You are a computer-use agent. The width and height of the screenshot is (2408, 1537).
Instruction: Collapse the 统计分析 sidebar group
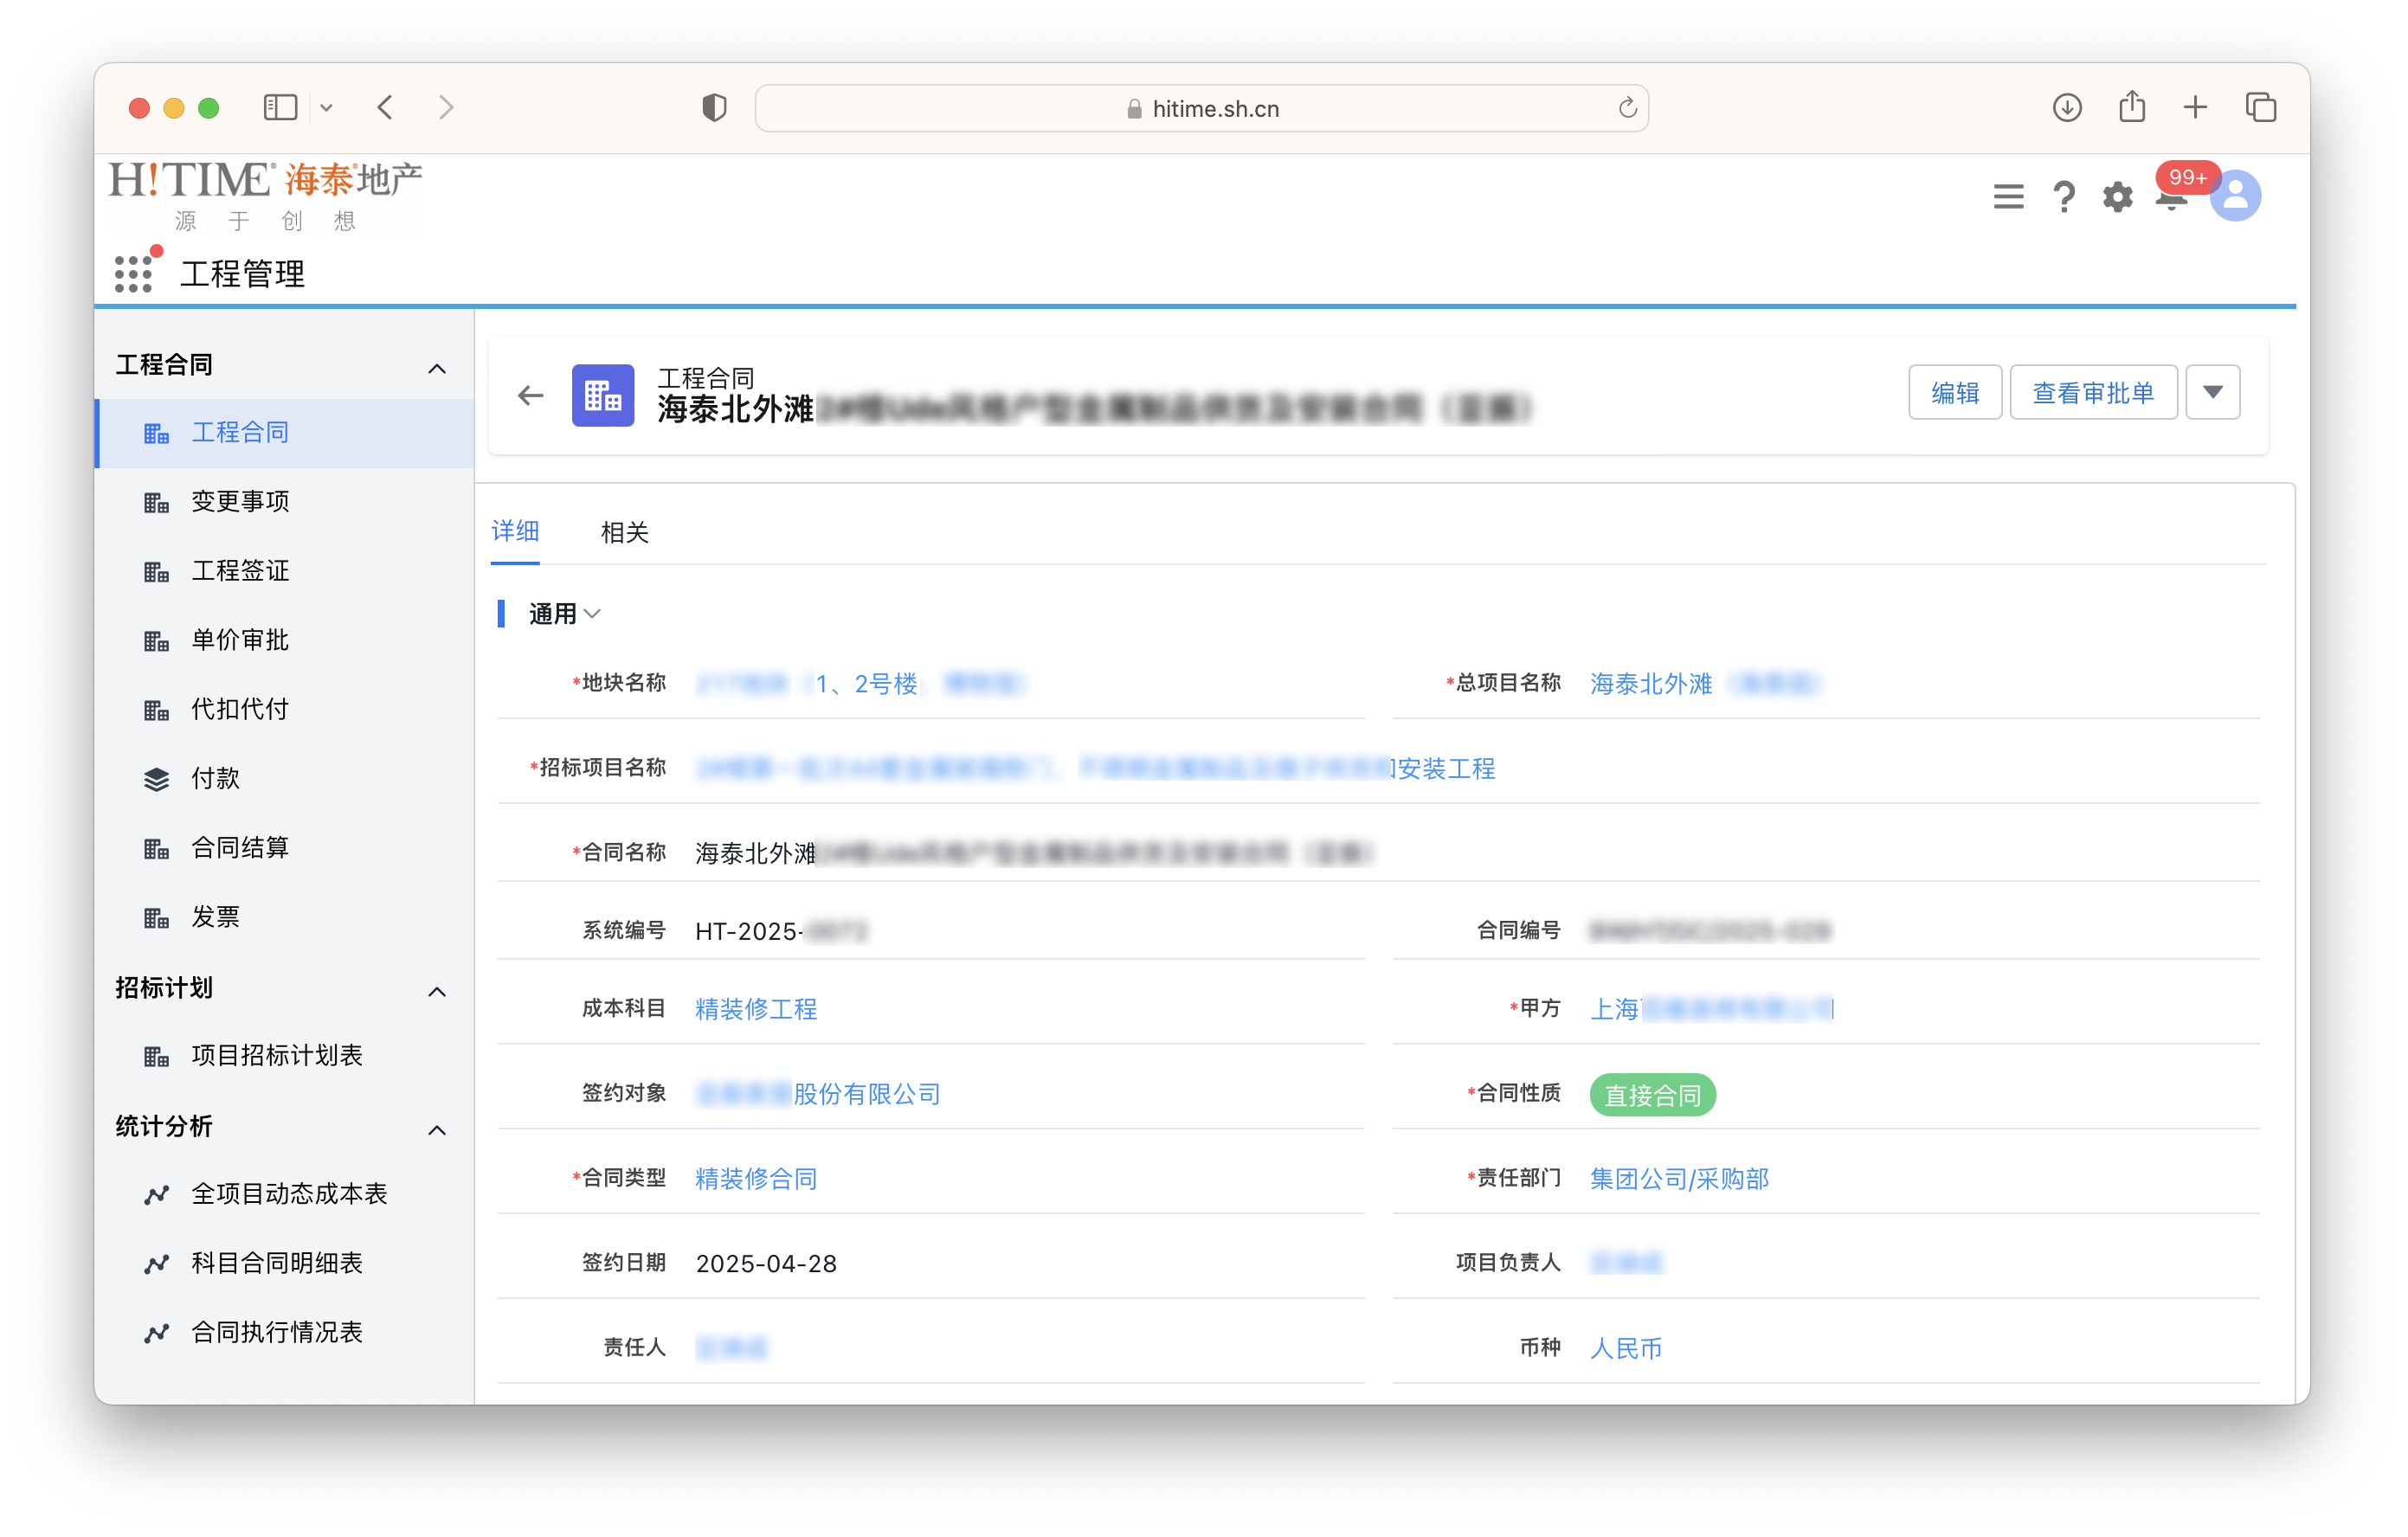[437, 1129]
